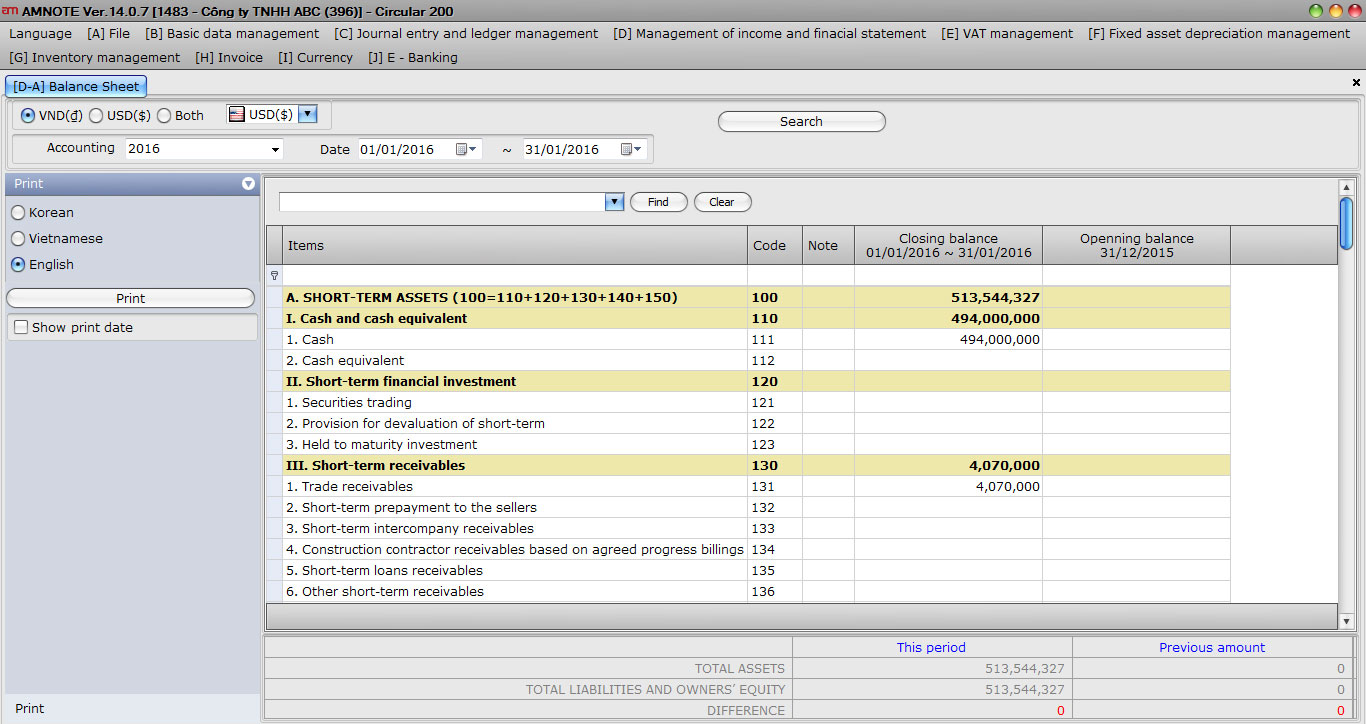This screenshot has height=724, width=1366.
Task: Click the vertical scrollbar thumb
Action: coord(1346,222)
